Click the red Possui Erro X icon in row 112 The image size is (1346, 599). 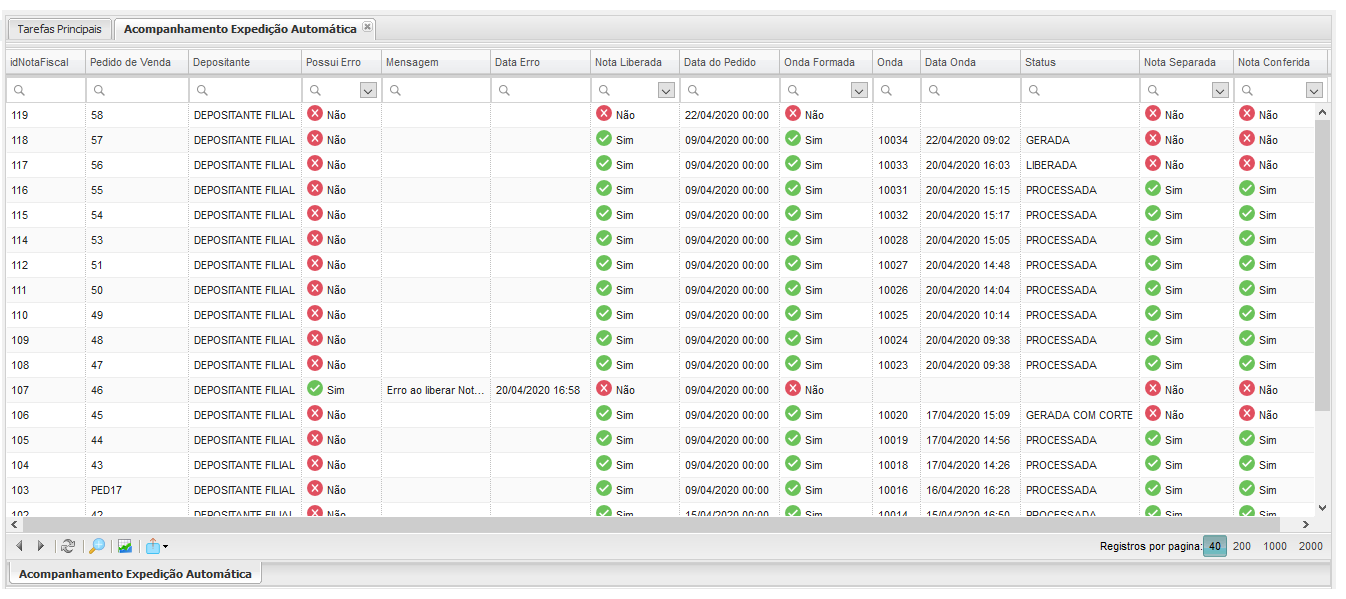315,263
